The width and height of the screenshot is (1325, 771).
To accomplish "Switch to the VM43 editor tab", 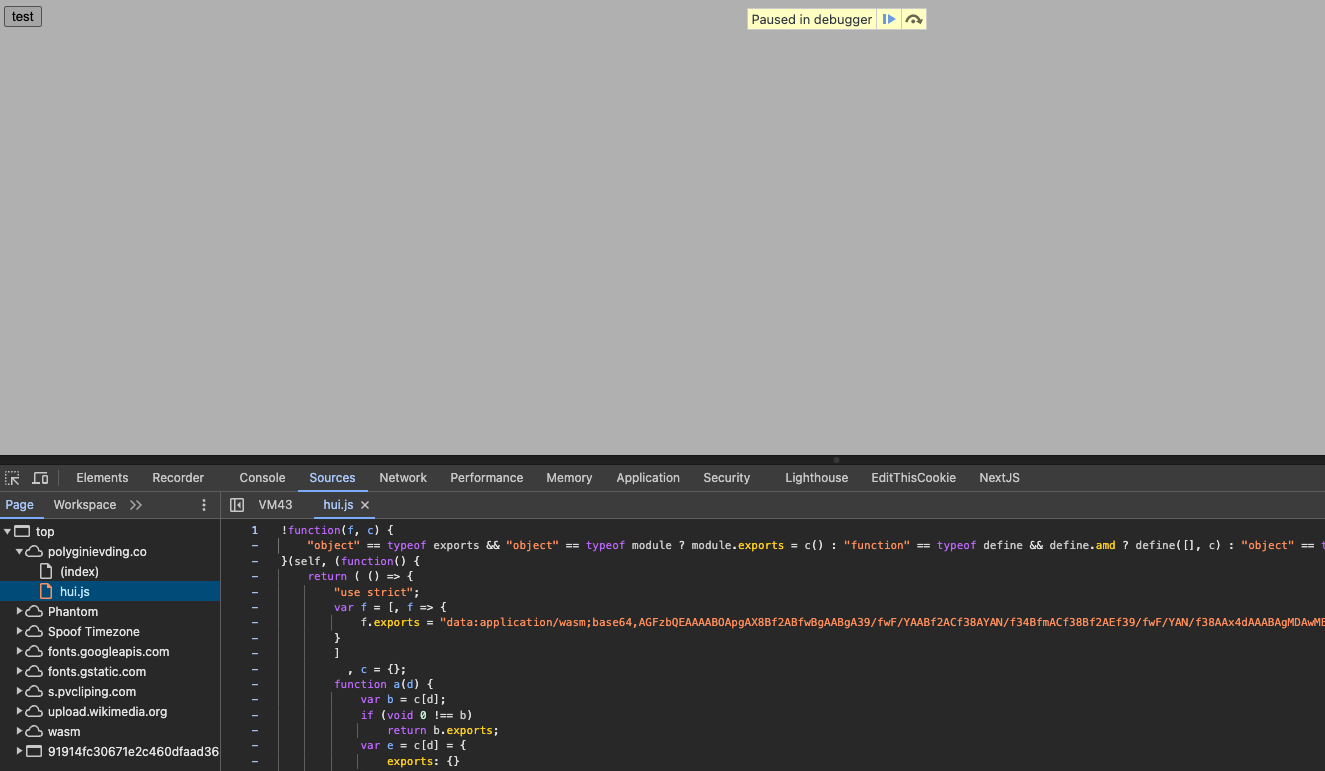I will pyautogui.click(x=275, y=505).
